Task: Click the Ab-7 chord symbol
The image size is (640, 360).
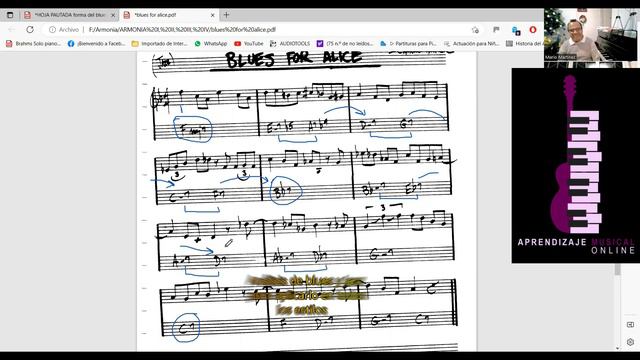Action: coord(284,257)
